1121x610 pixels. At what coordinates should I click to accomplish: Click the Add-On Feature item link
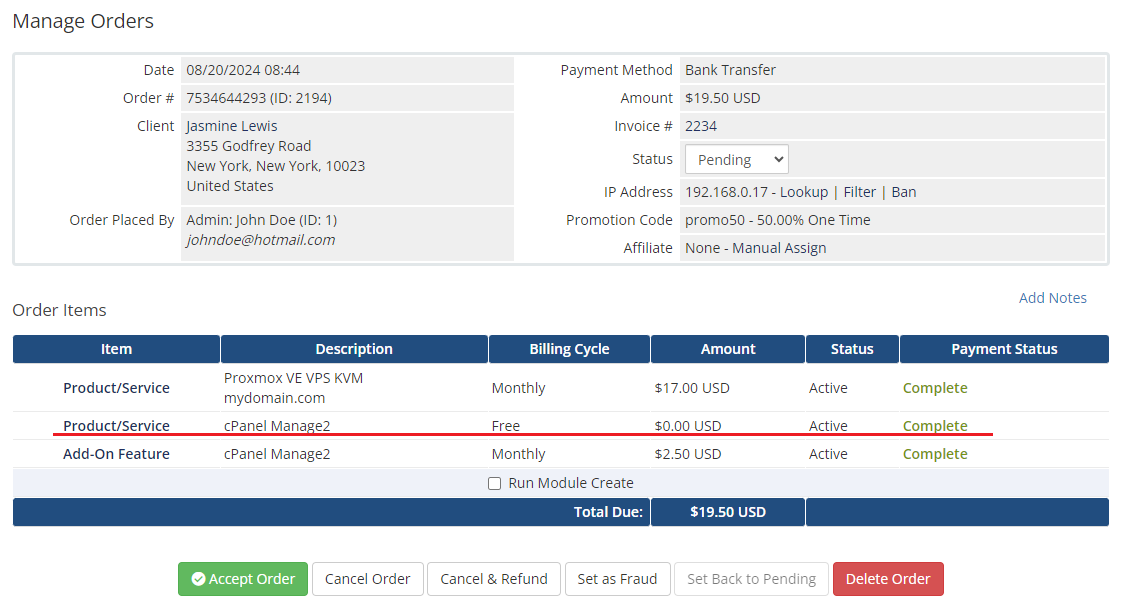(117, 454)
